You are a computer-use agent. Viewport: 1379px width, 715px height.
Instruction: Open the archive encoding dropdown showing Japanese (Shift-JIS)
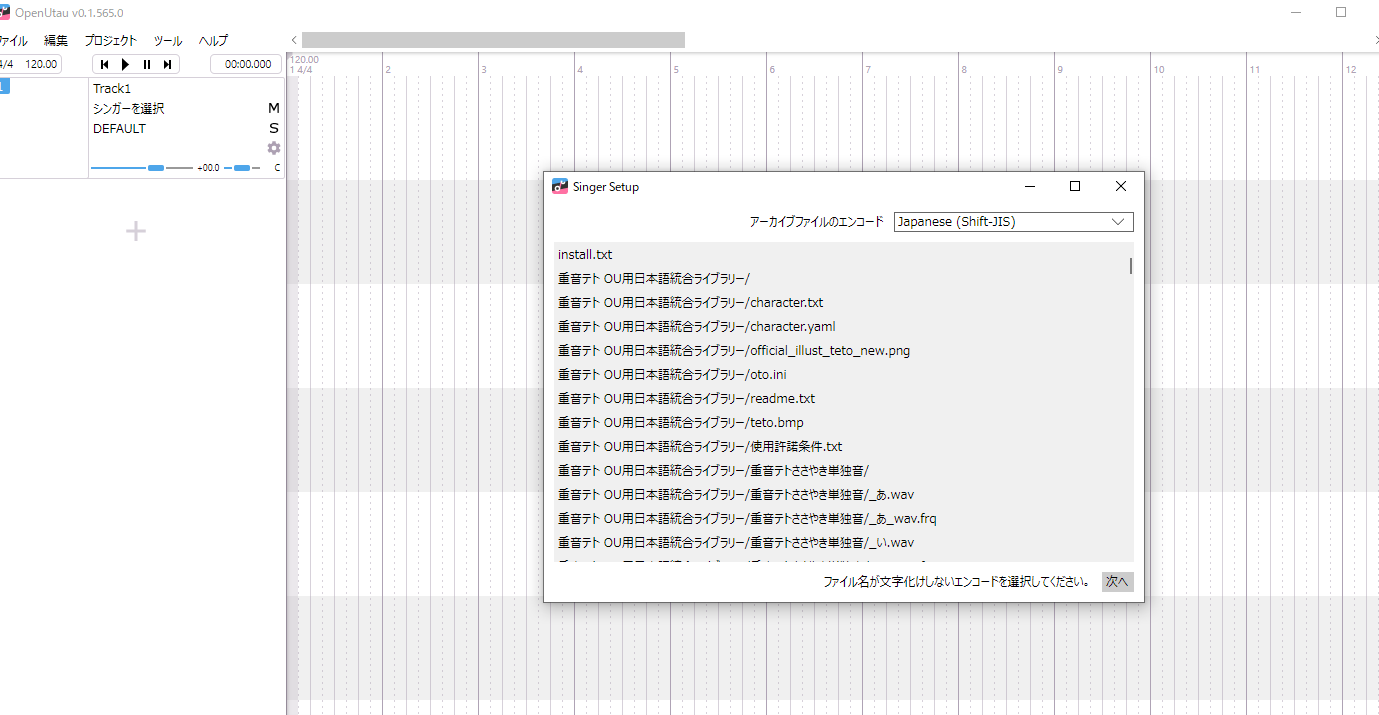pos(1013,222)
